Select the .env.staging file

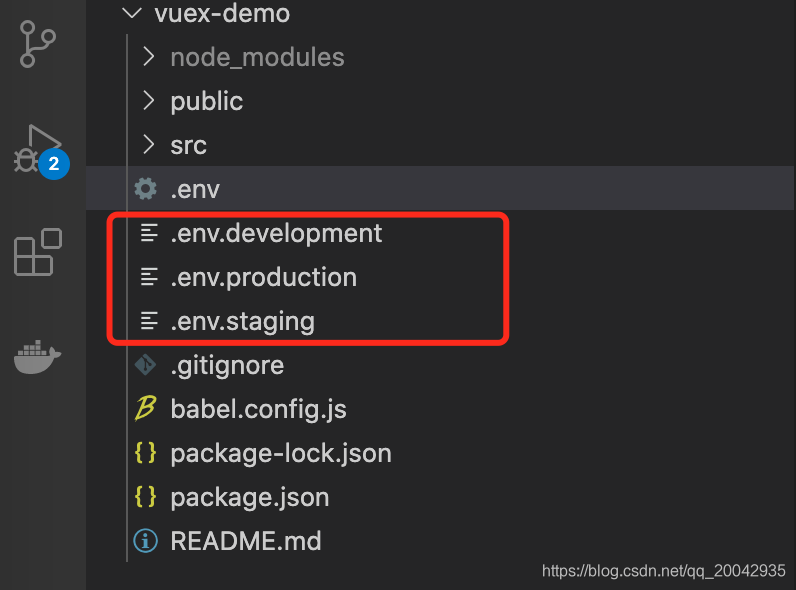[x=242, y=321]
